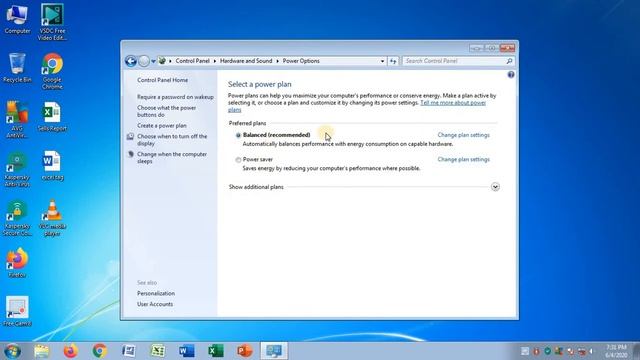
Task: Open the dark green Excel taskbar icon
Action: [216, 351]
